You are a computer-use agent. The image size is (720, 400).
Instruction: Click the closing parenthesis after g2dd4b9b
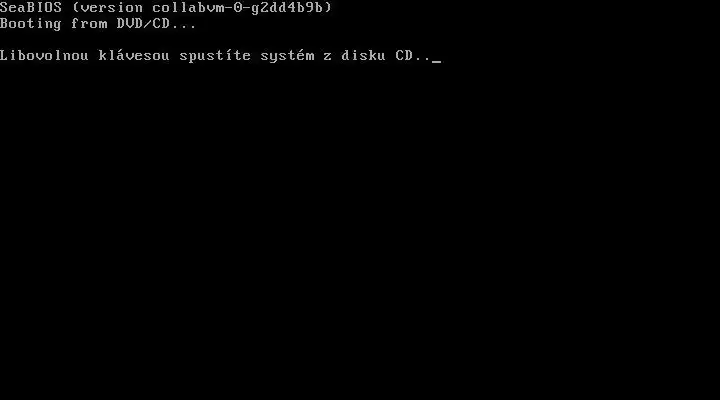pyautogui.click(x=328, y=7)
